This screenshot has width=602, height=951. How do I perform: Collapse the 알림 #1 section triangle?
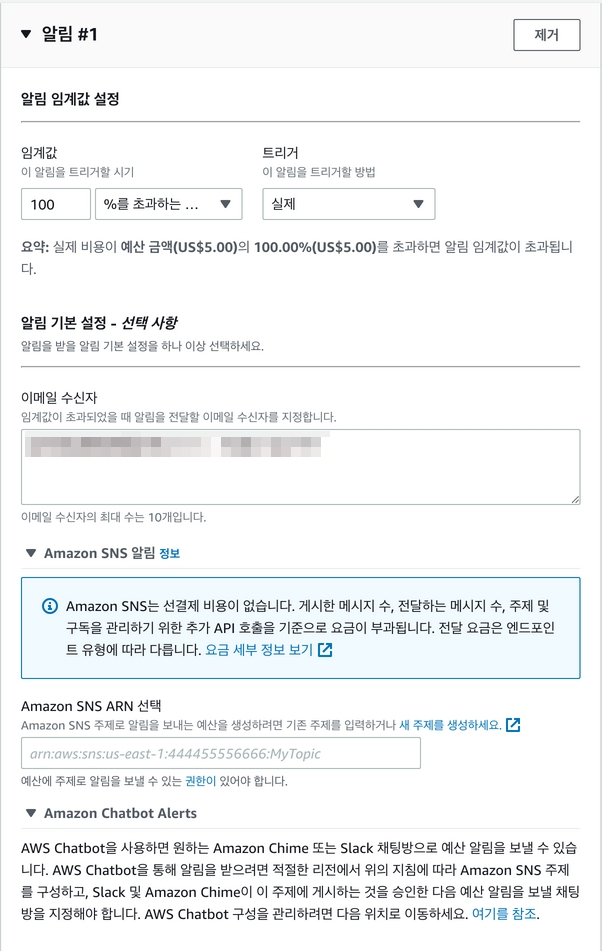click(x=26, y=34)
